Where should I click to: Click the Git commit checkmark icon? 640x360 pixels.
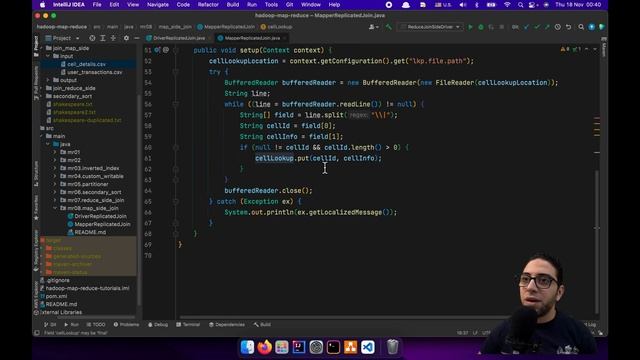point(537,27)
